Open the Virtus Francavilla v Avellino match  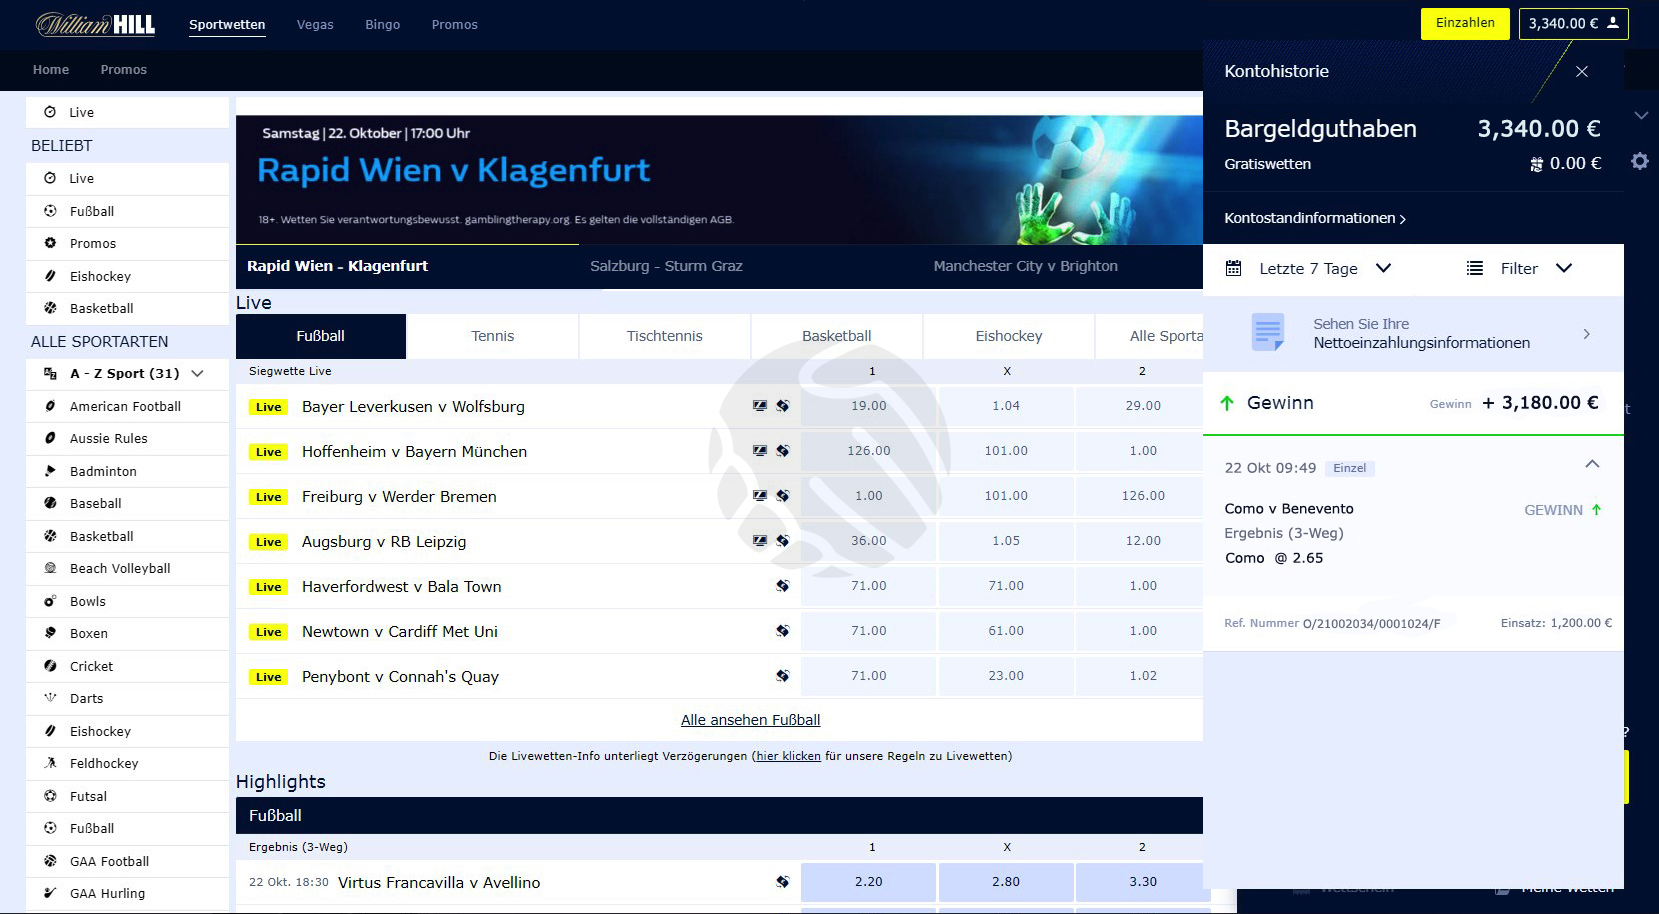(439, 882)
